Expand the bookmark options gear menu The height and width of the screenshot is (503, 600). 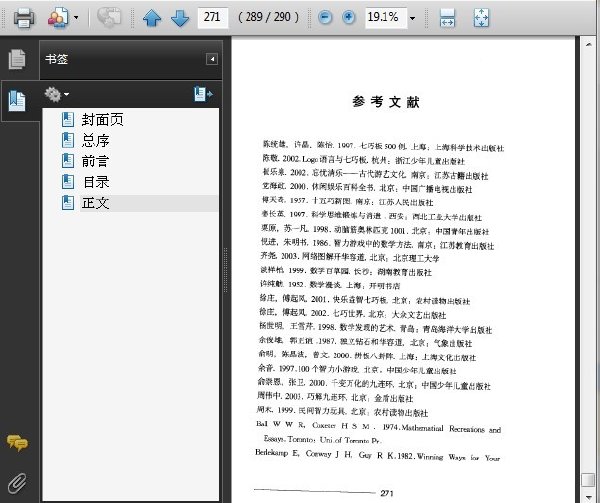coord(56,94)
